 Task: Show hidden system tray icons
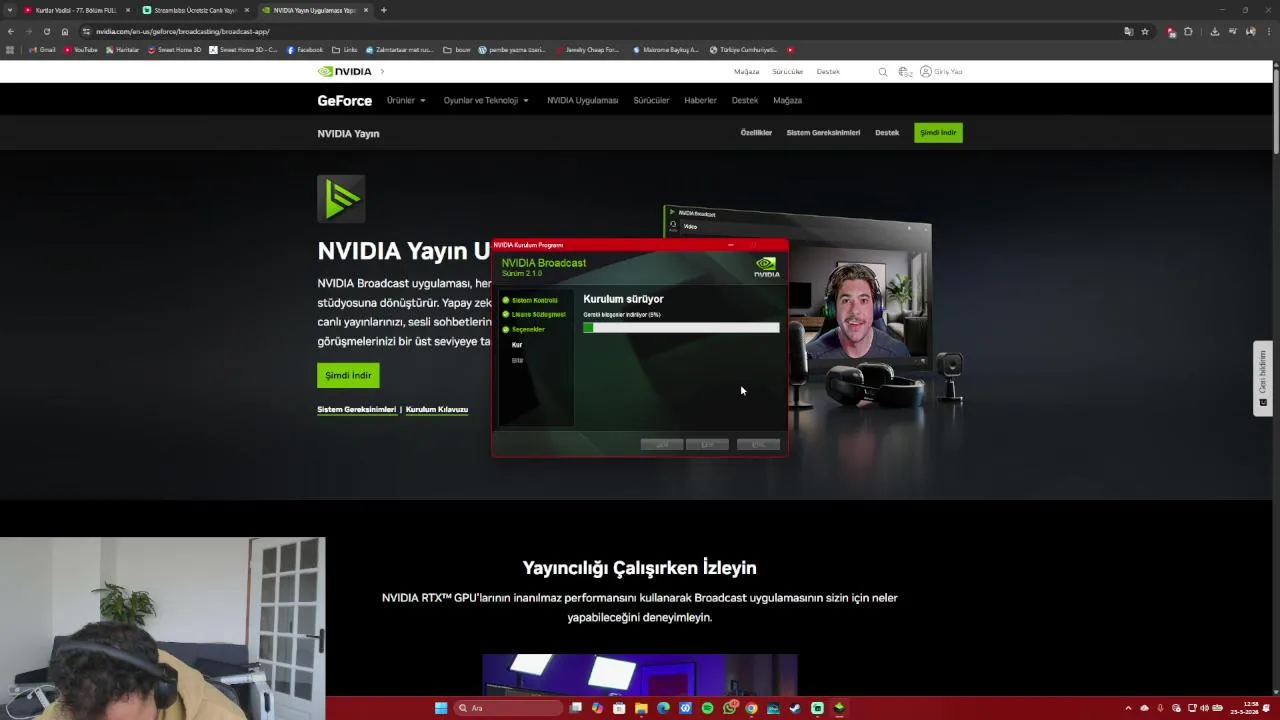1129,708
